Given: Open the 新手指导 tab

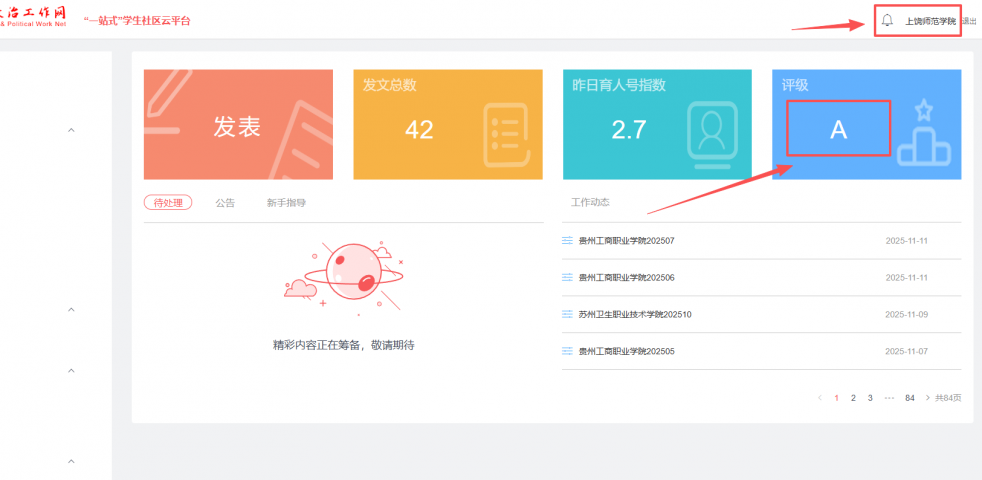Looking at the screenshot, I should tap(286, 203).
